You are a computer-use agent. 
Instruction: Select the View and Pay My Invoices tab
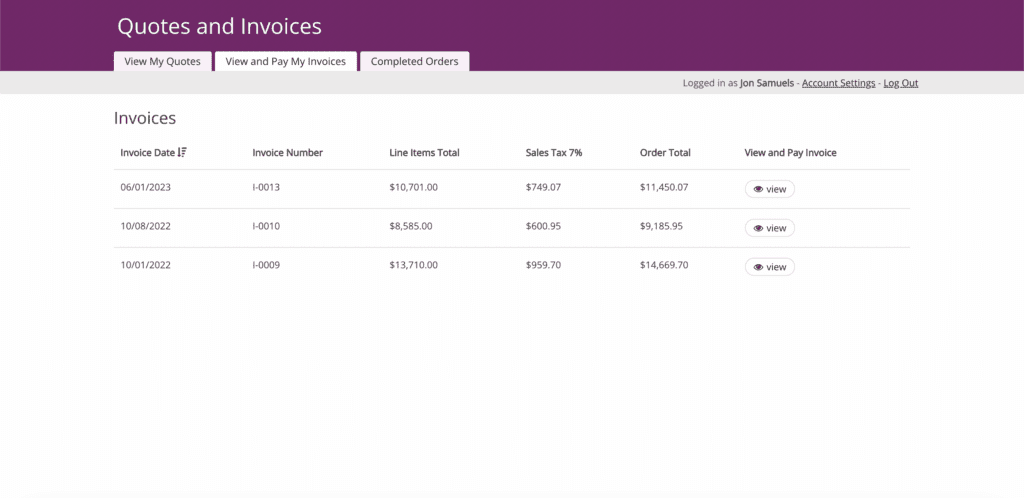(x=285, y=61)
